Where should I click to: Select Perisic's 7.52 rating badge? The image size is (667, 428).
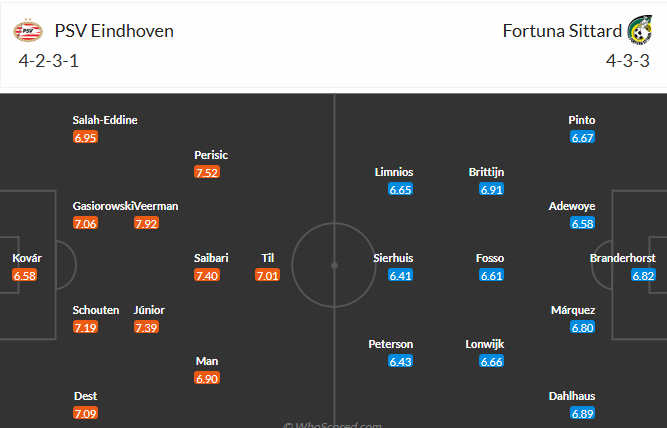[x=207, y=172]
